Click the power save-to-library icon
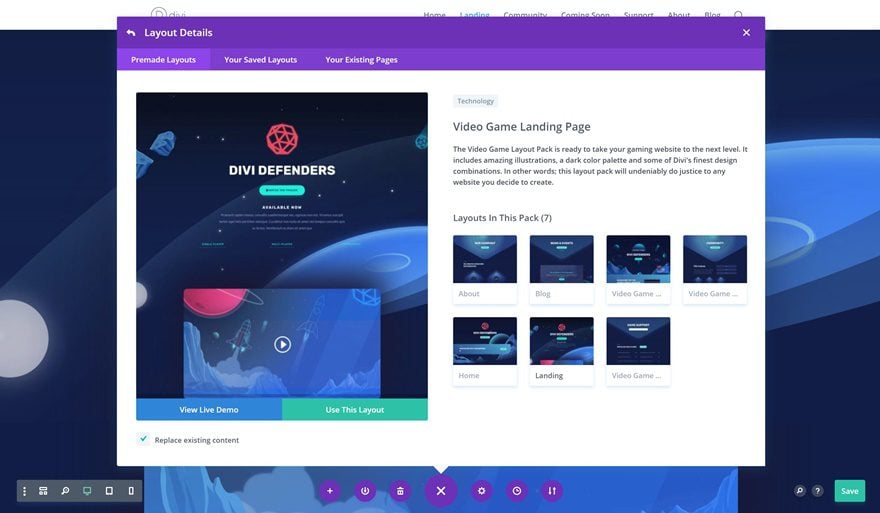The height and width of the screenshot is (513, 880). (365, 491)
